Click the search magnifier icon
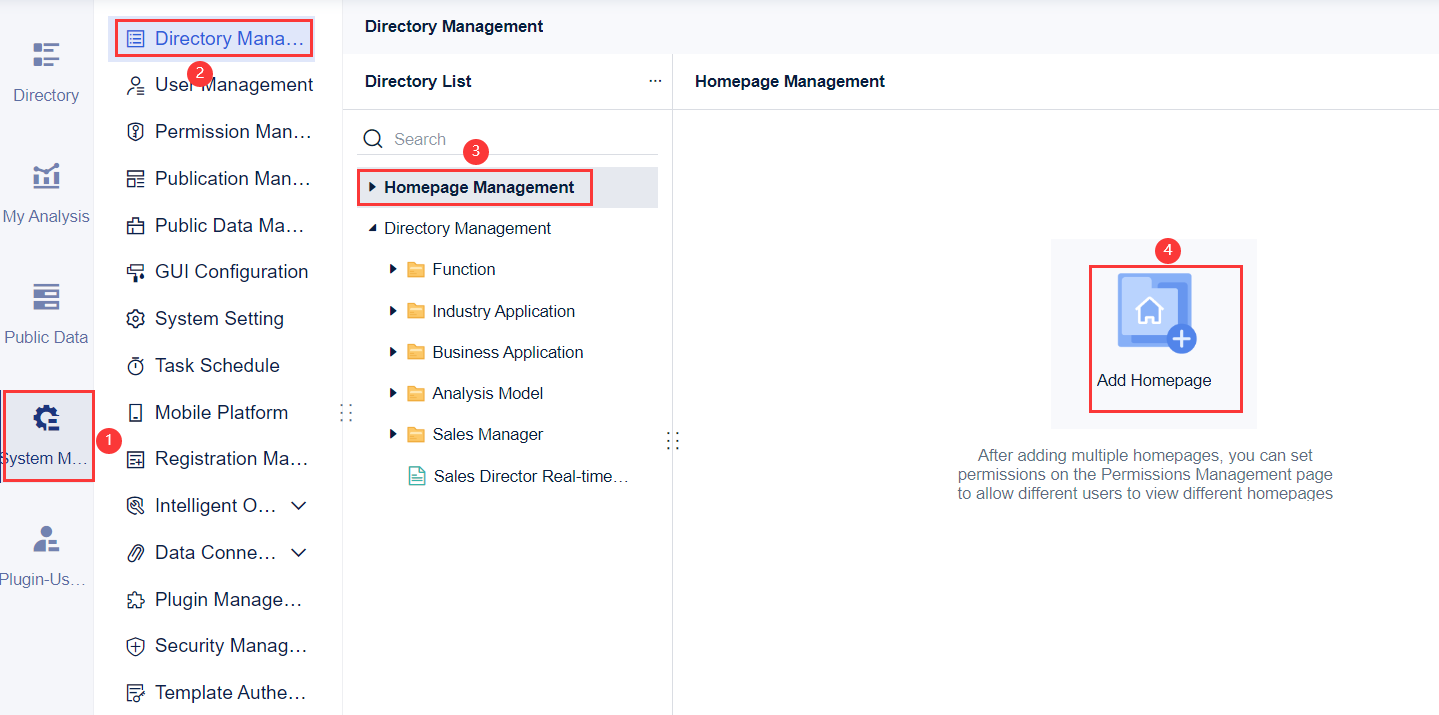The width and height of the screenshot is (1439, 715). (373, 139)
